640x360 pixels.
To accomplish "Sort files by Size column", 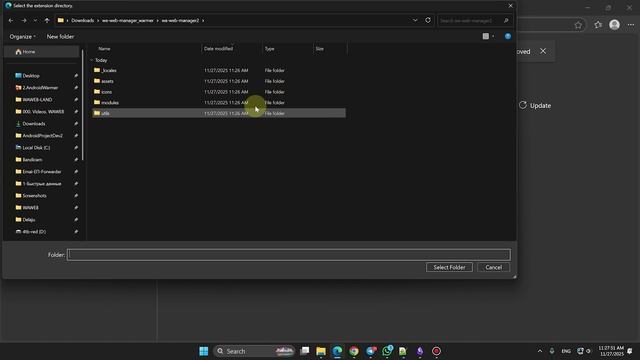I will coord(320,49).
